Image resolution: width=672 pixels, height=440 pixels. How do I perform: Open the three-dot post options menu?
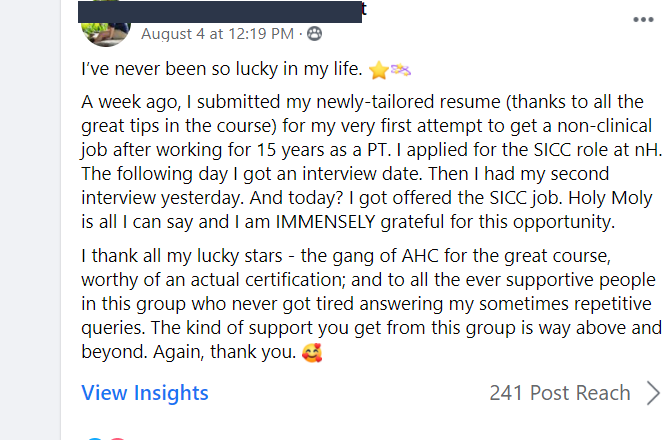coord(643,20)
